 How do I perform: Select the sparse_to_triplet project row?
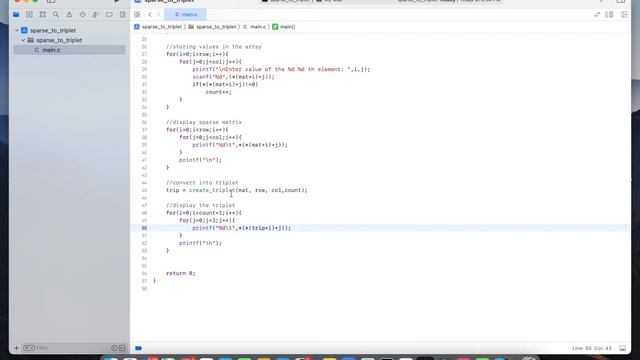[x=69, y=30]
